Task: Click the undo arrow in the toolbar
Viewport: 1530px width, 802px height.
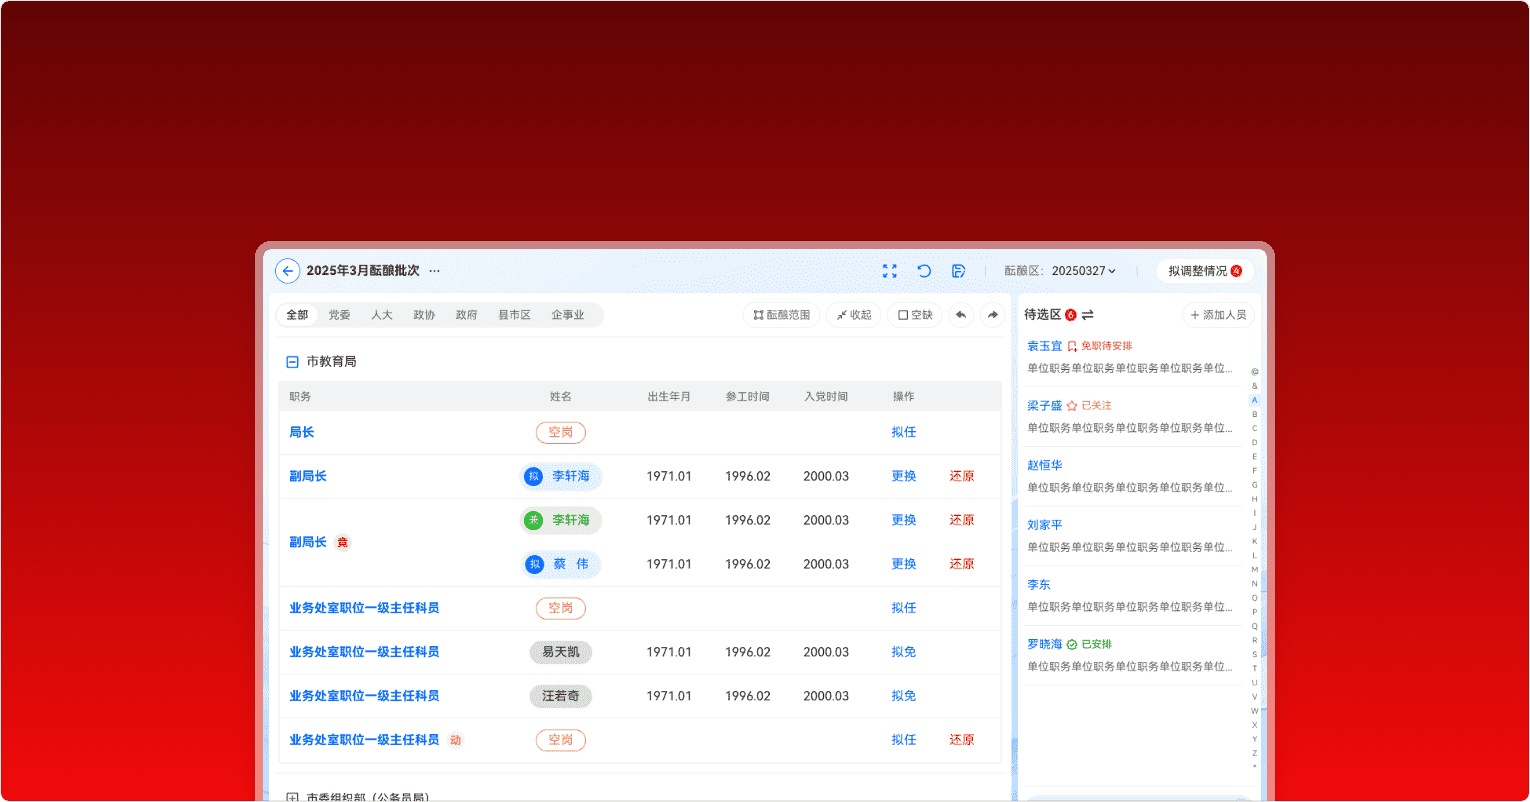Action: coord(961,315)
